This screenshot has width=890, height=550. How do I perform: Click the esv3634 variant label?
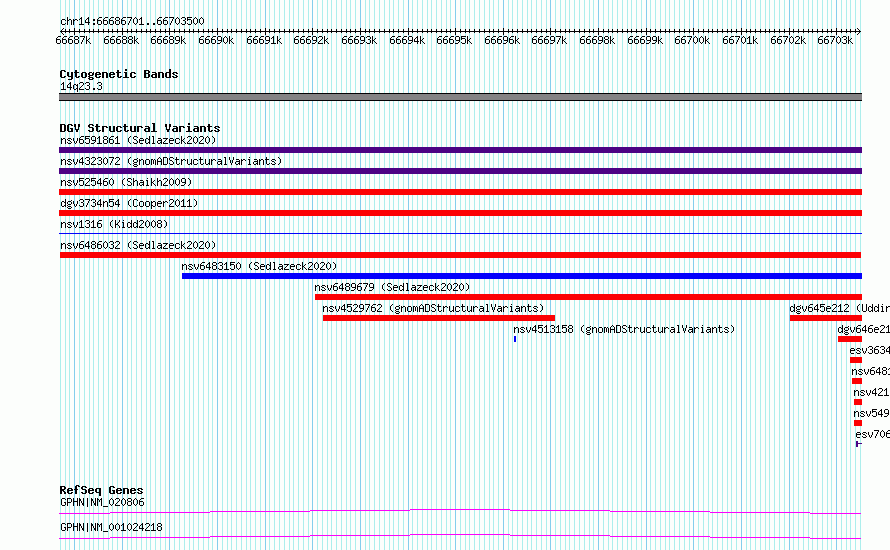coord(870,350)
